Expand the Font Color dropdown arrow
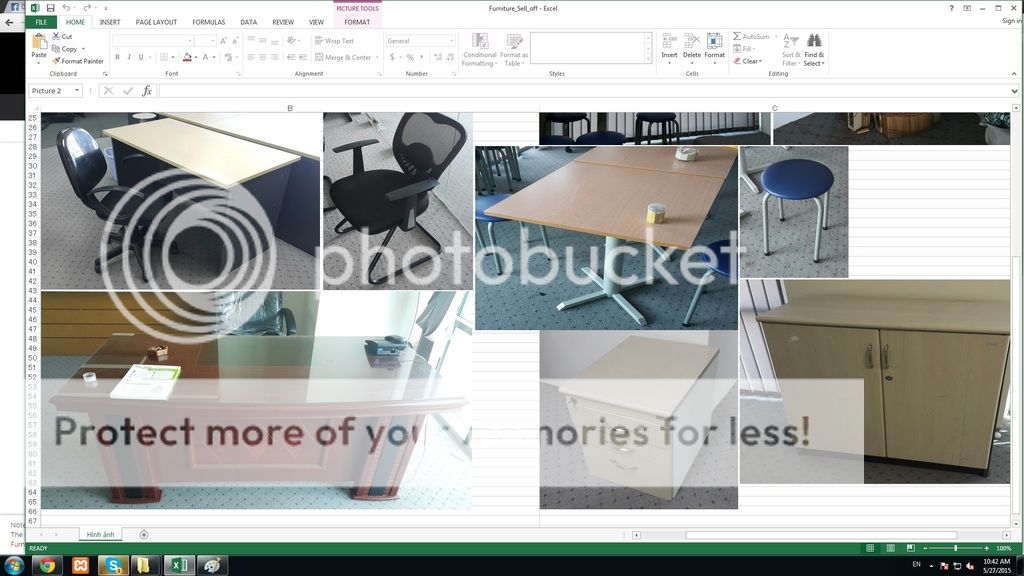Image resolution: width=1024 pixels, height=576 pixels. coord(214,57)
